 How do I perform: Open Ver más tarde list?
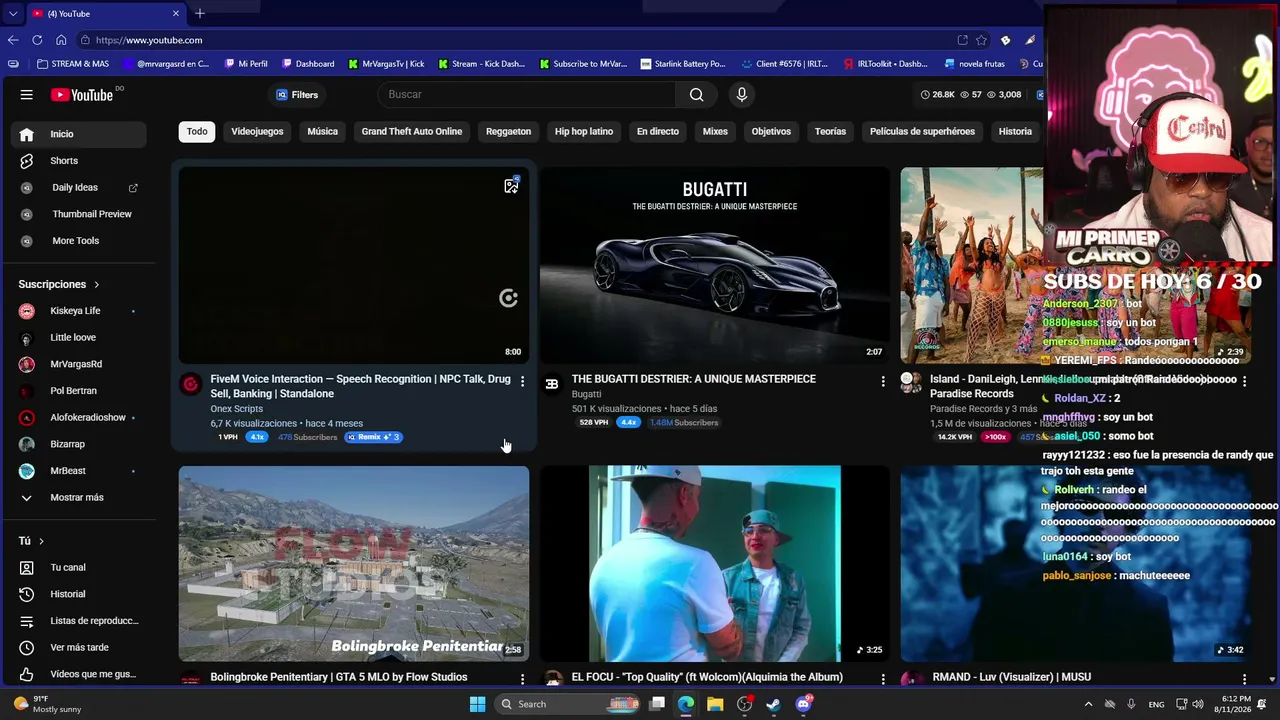click(x=79, y=648)
